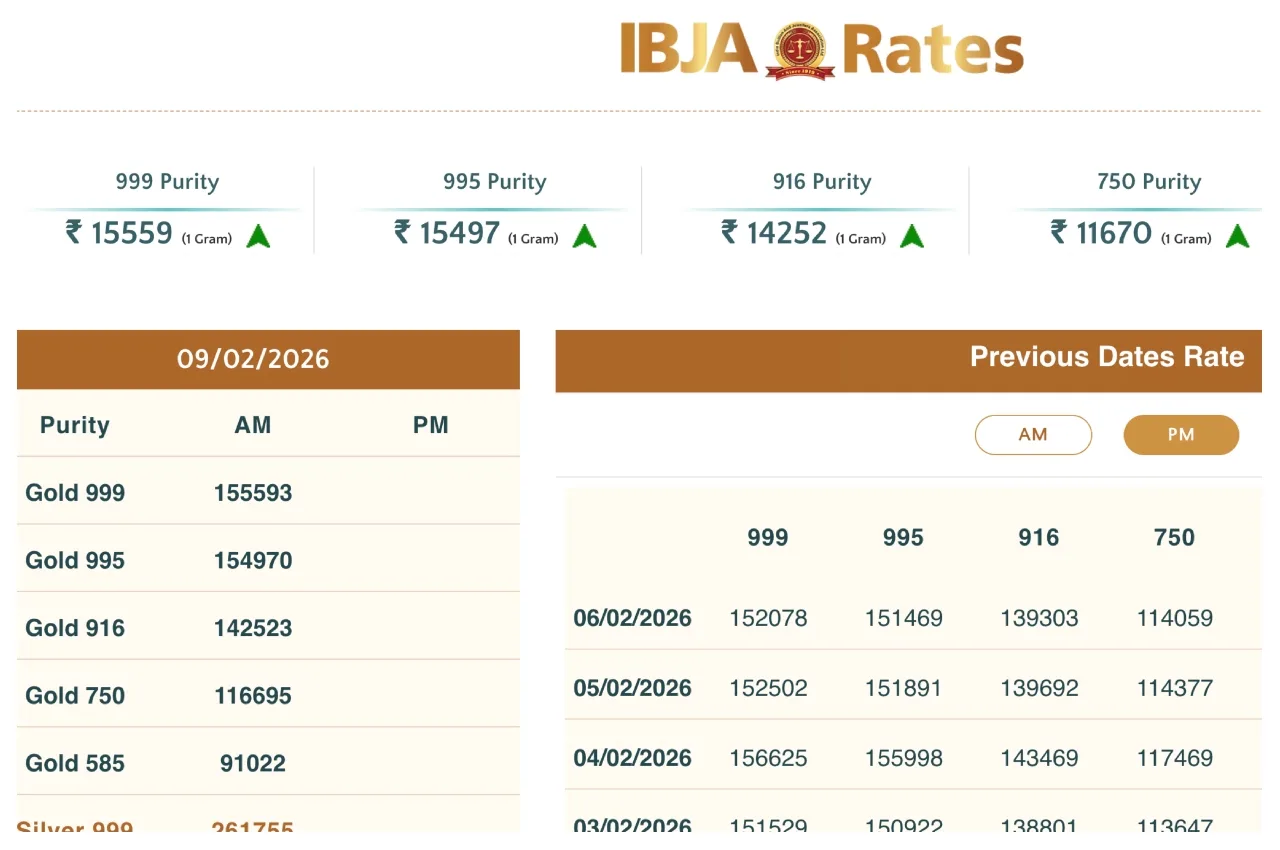Click the Gold 999 row label
Image resolution: width=1280 pixels, height=850 pixels.
[x=75, y=492]
